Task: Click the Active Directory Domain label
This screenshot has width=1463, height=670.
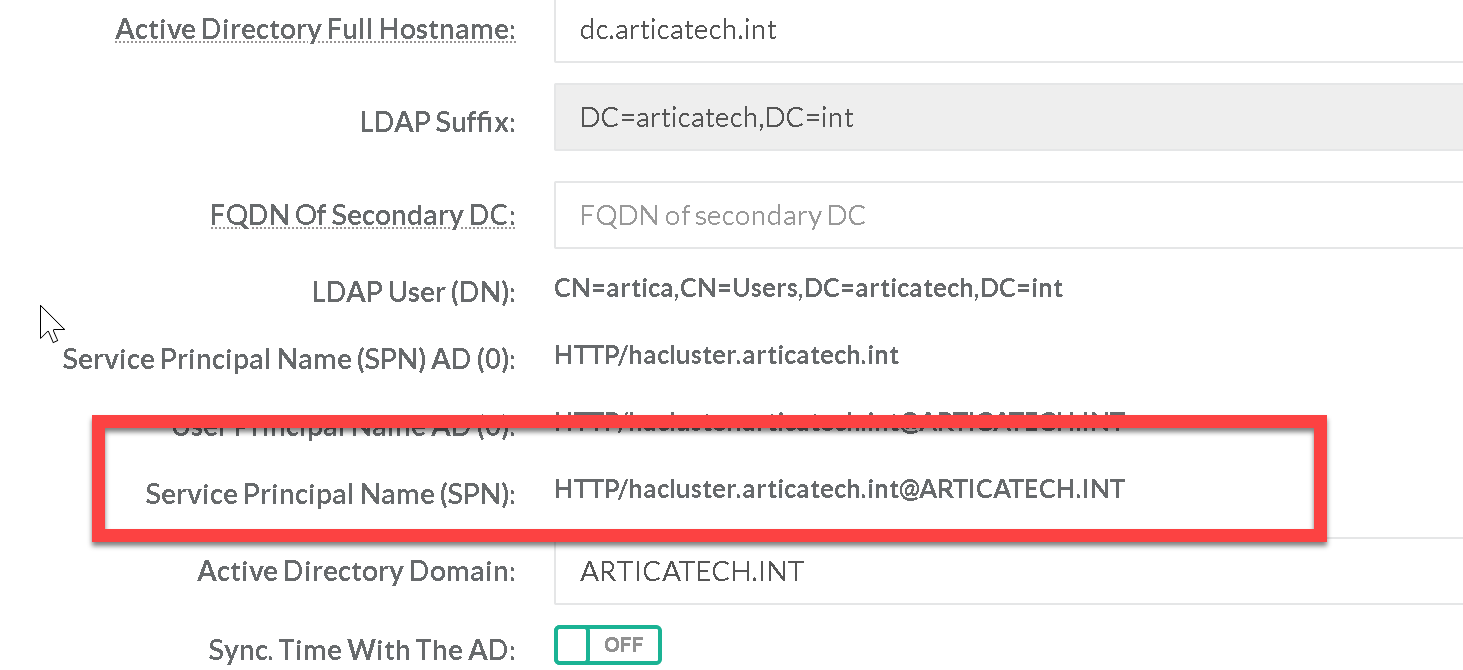Action: click(x=356, y=572)
